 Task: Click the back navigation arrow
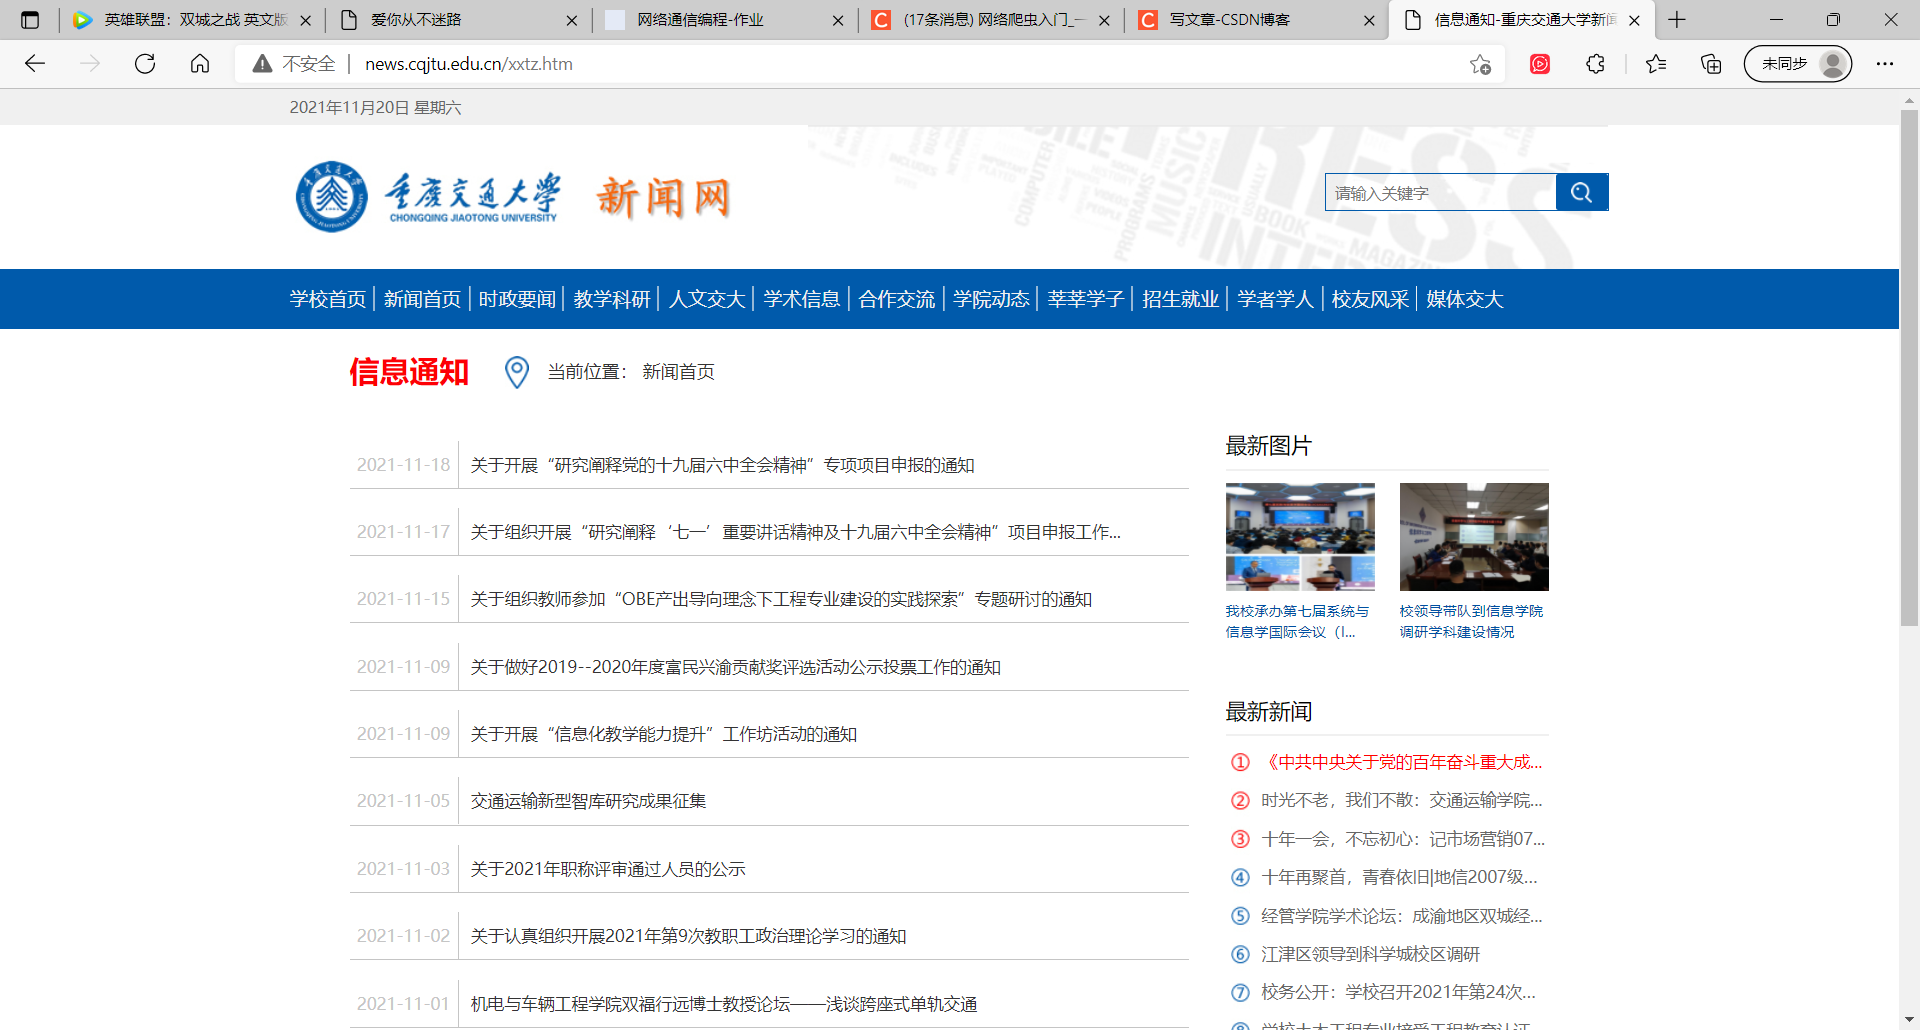(35, 63)
